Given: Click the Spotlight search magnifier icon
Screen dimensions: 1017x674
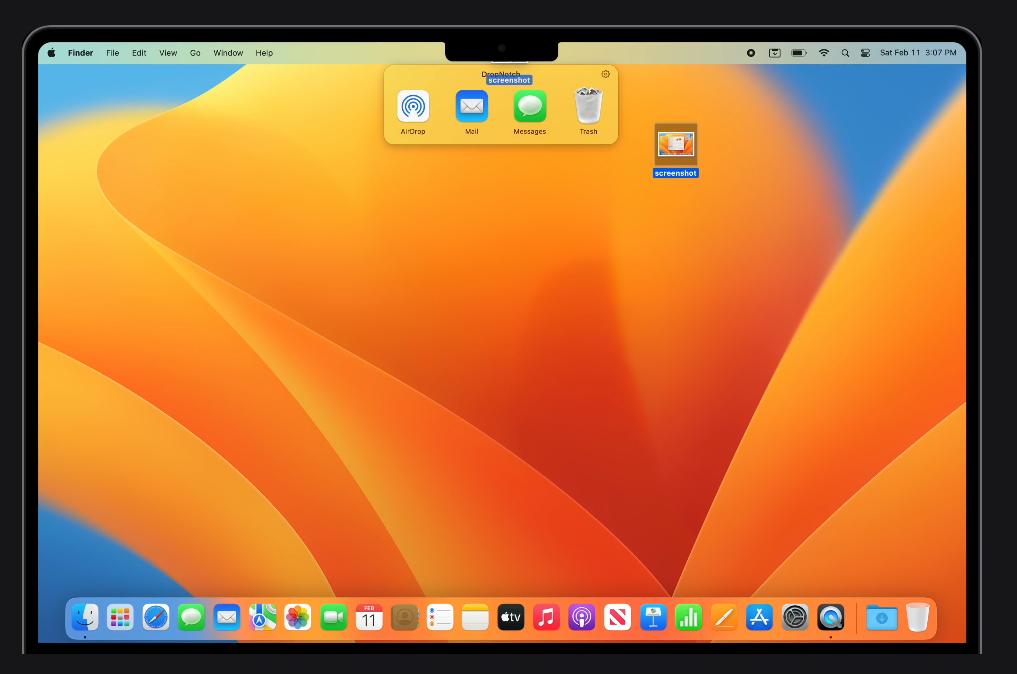Looking at the screenshot, I should pos(845,53).
